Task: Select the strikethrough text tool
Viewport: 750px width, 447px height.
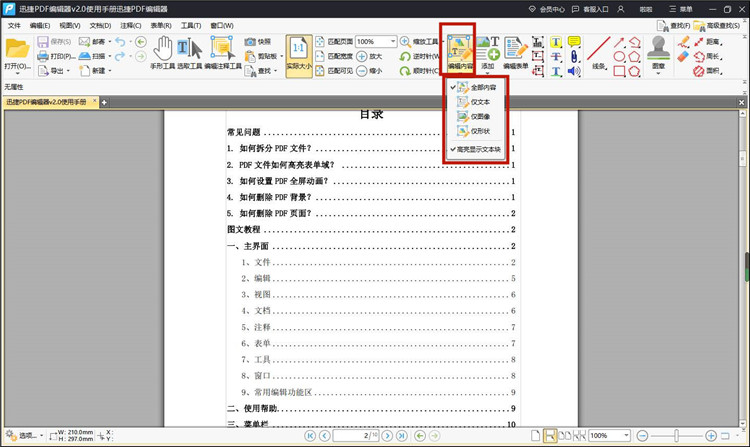Action: (556, 57)
